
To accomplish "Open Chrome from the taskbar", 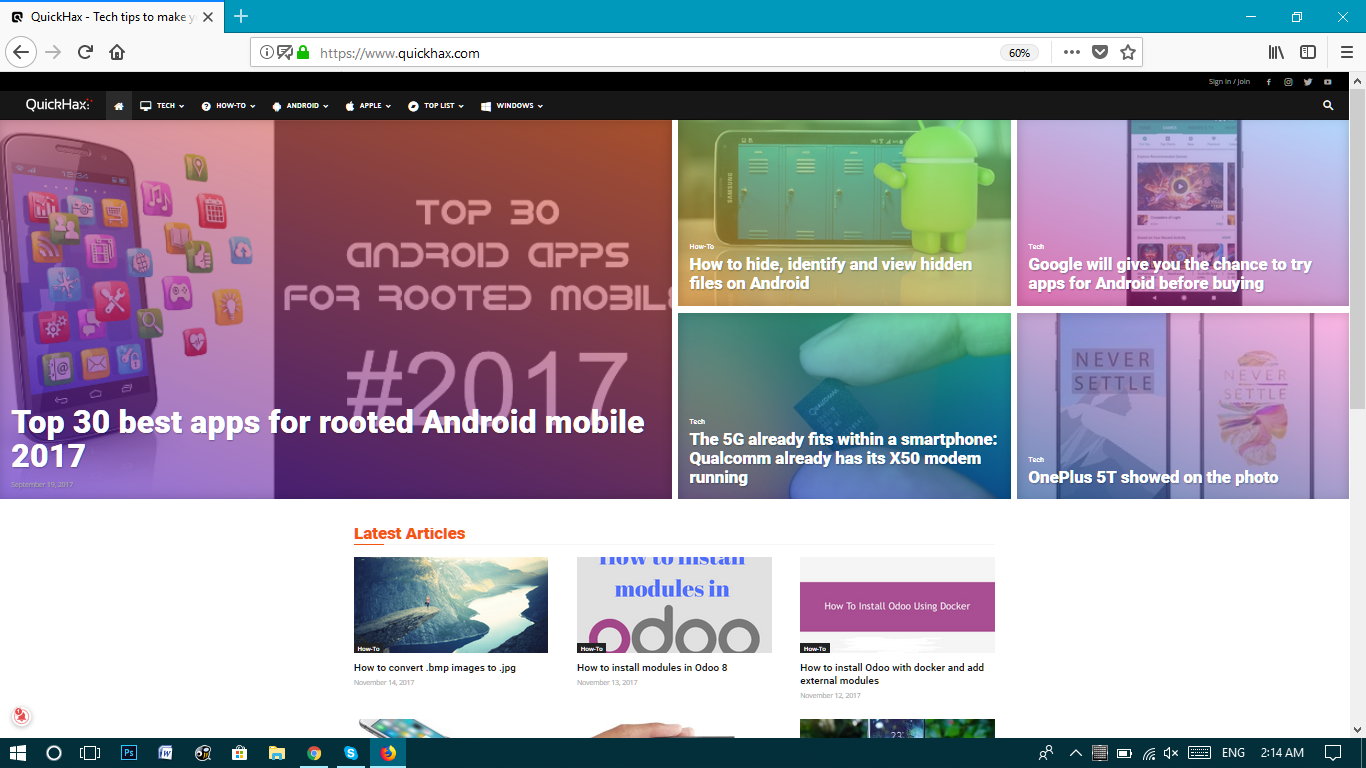I will pyautogui.click(x=314, y=753).
